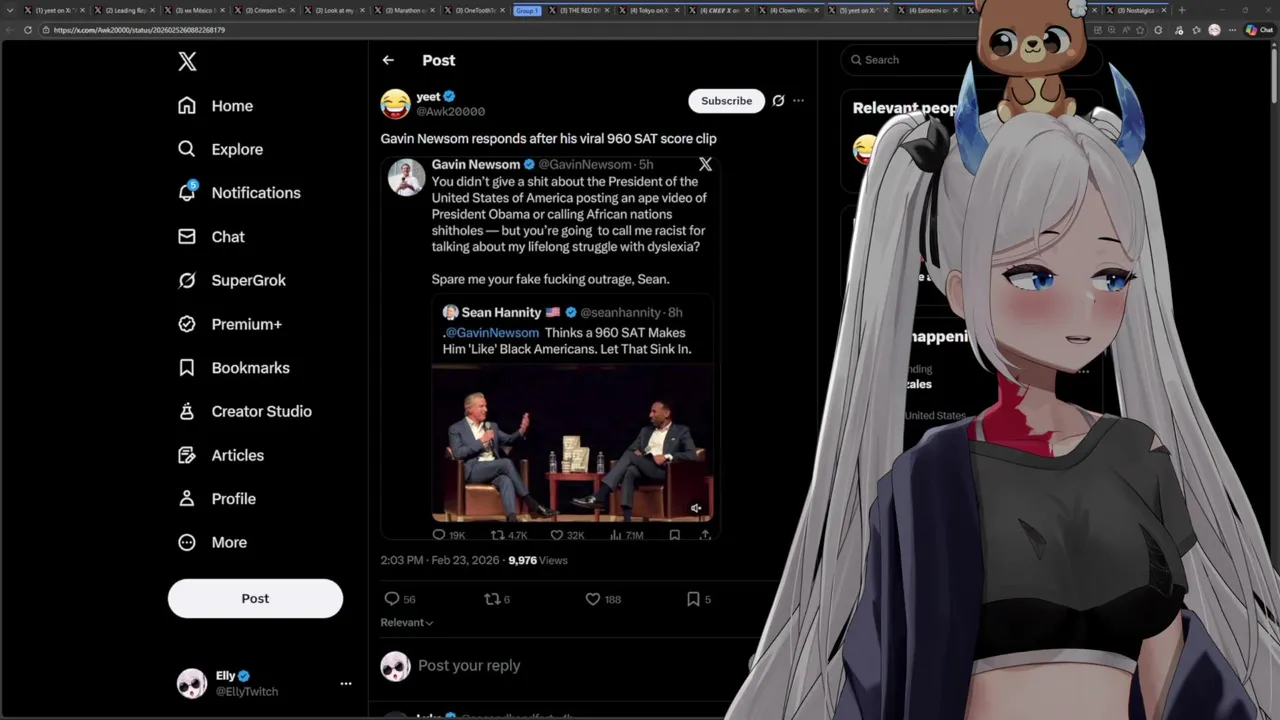Screen dimensions: 1280x720
Task: Switch to the Clown World tab
Action: tap(790, 10)
